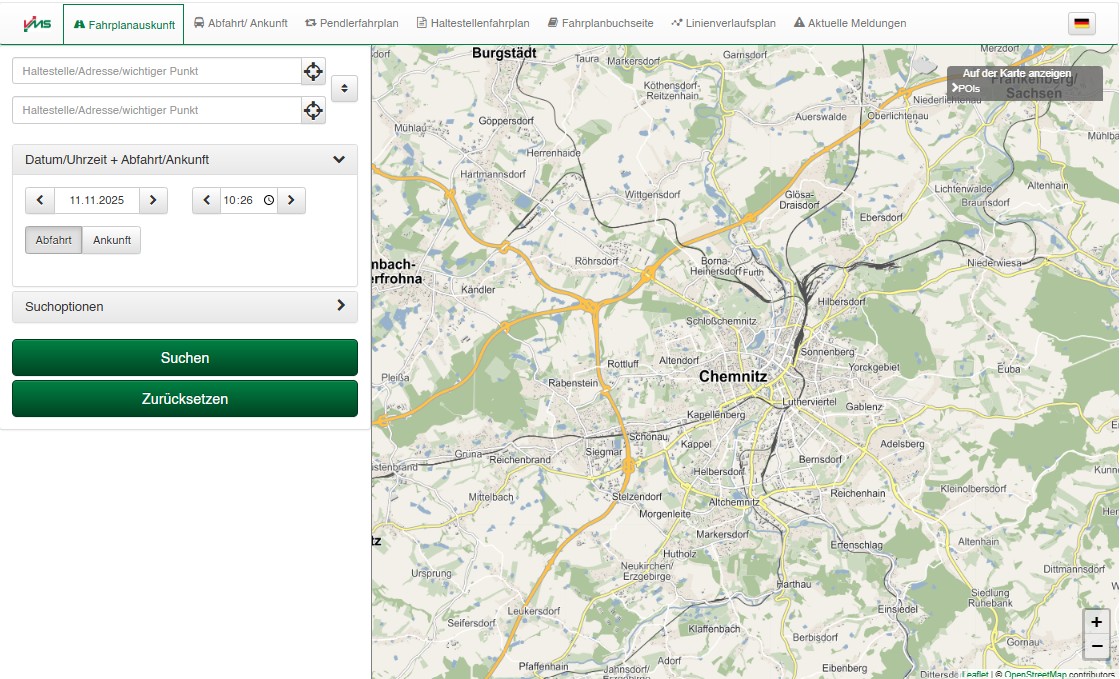Locate origin stop with crosshair icon
1120x679 pixels.
313,71
